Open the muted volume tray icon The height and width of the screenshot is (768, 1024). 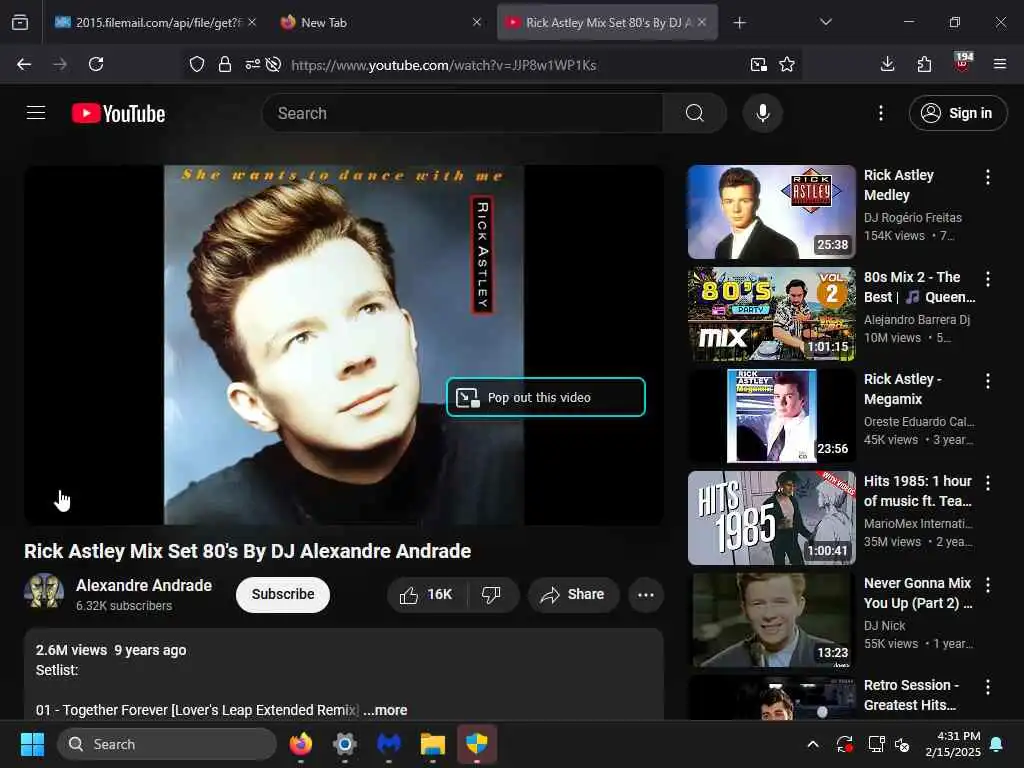902,744
